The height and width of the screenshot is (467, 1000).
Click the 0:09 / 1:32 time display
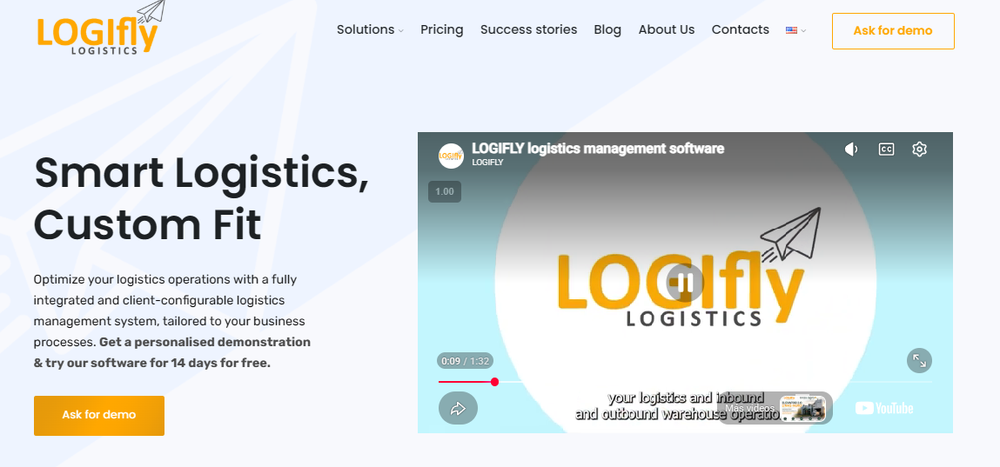tap(465, 361)
